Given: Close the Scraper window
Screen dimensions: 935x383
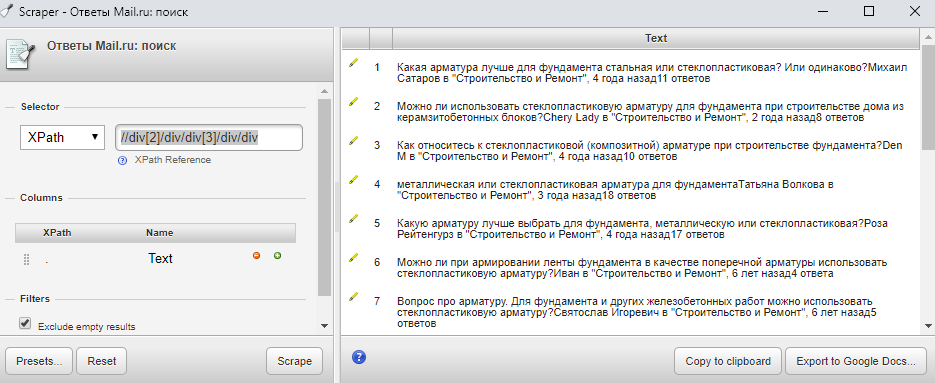Looking at the screenshot, I should coord(914,11).
